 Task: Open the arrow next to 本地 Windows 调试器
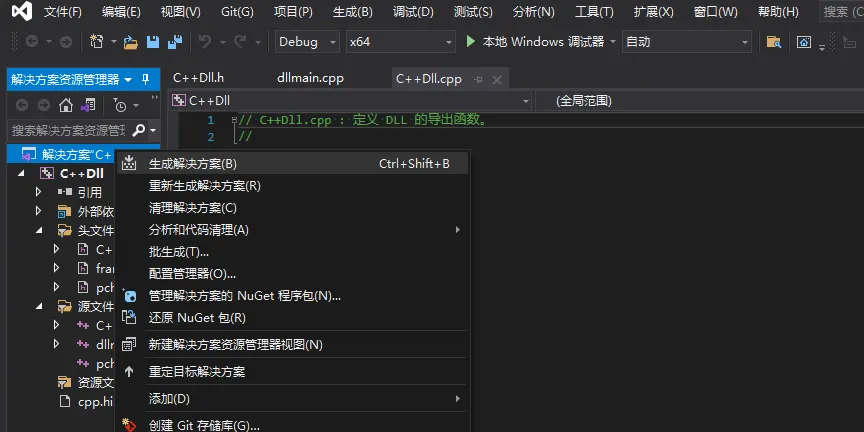click(x=613, y=42)
